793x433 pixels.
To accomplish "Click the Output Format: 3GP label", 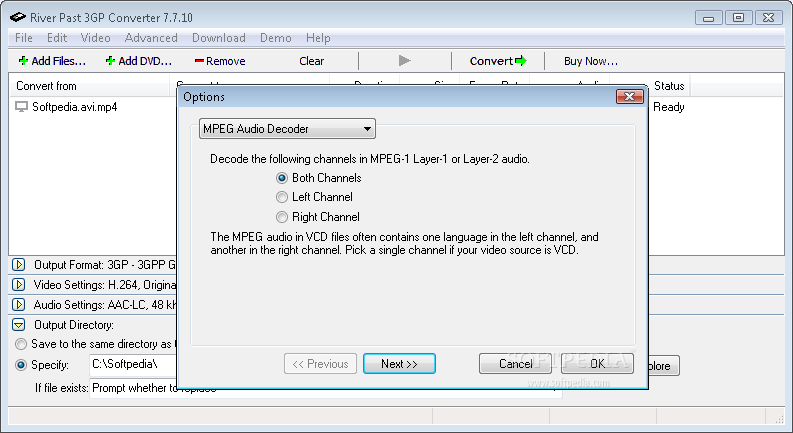I will pyautogui.click(x=105, y=265).
